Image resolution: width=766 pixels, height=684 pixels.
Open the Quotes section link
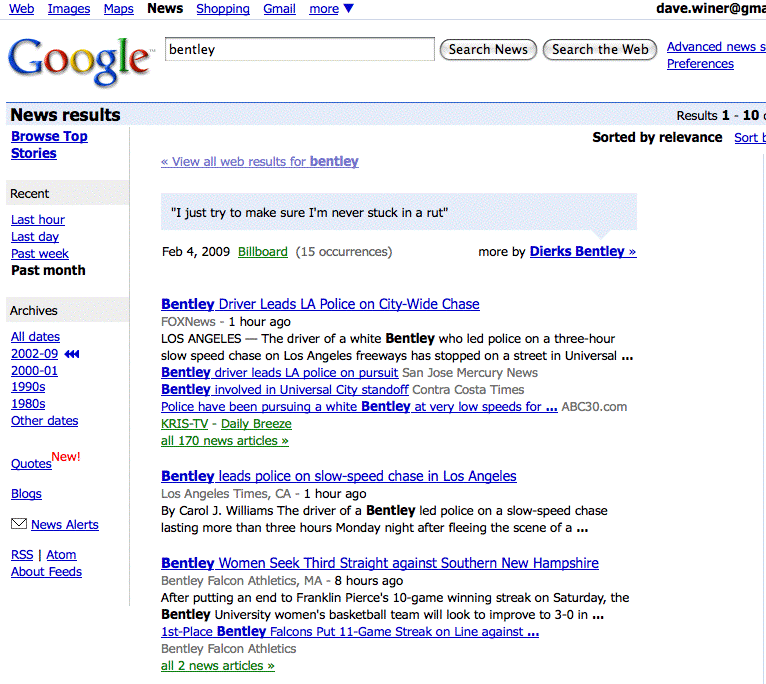31,464
